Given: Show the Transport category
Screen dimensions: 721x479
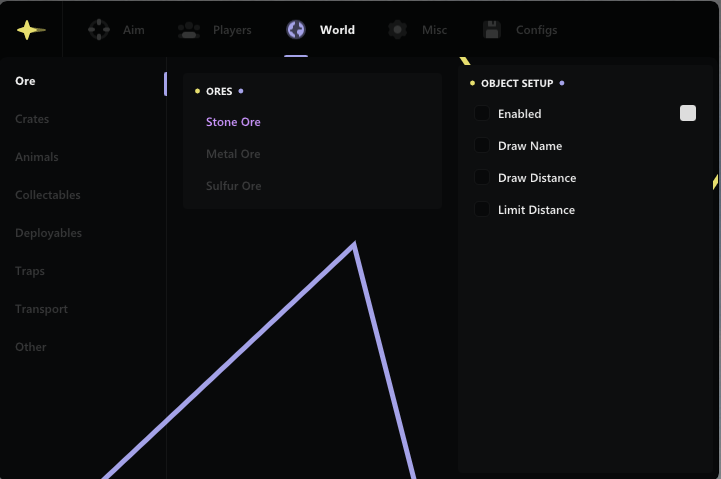Looking at the screenshot, I should tap(42, 309).
